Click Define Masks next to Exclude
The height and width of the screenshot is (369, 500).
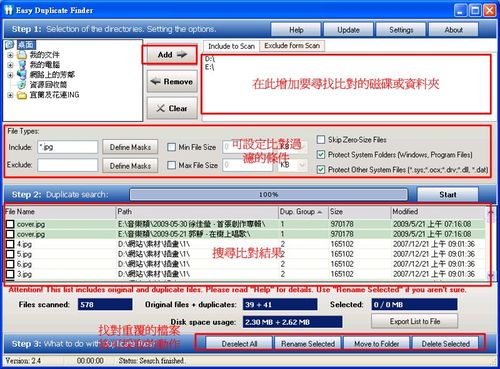[130, 166]
